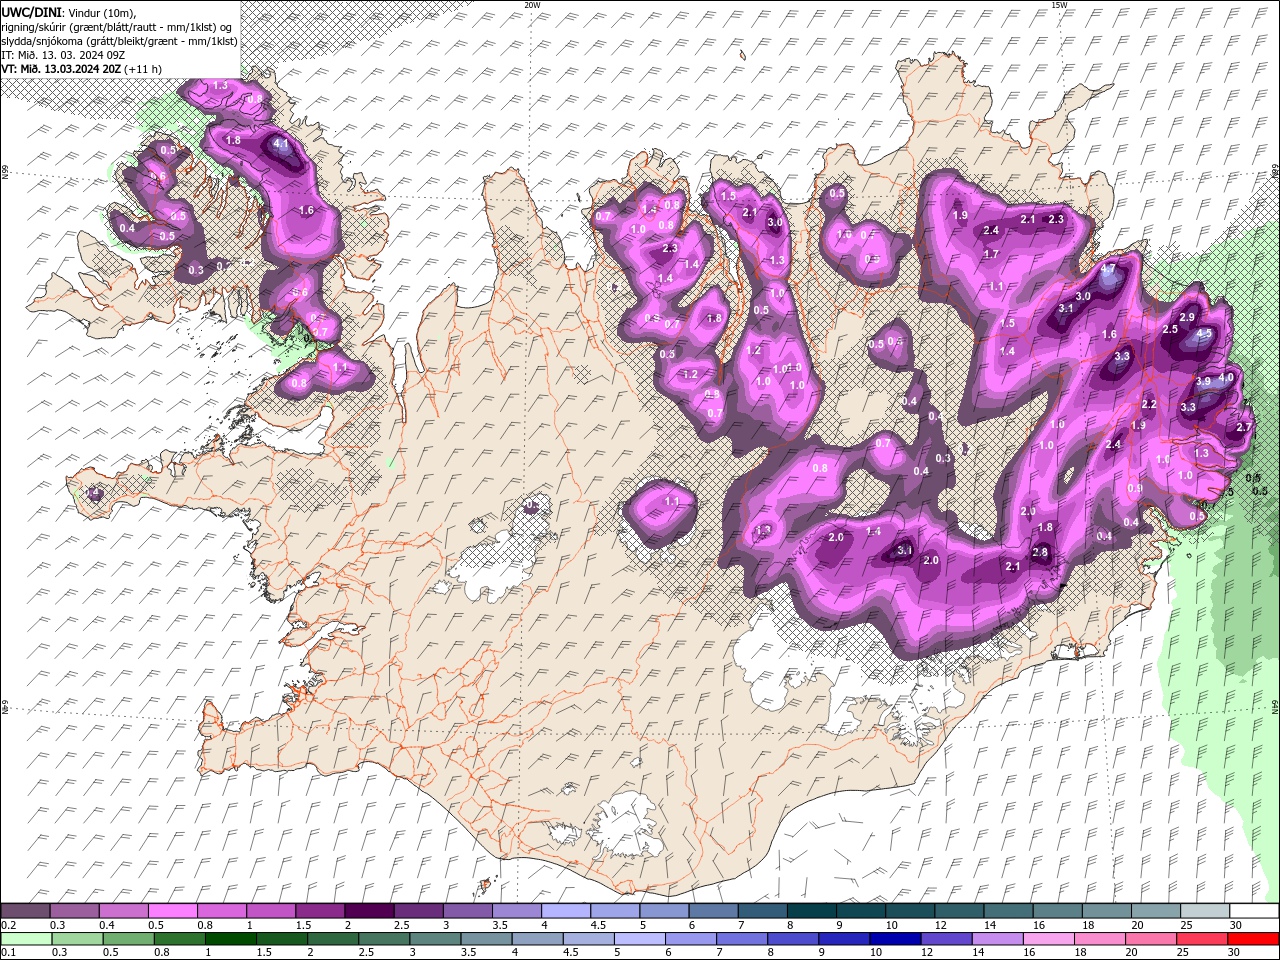Click the palest green swatch between 0.1 and 0.3

pyautogui.click(x=25, y=938)
